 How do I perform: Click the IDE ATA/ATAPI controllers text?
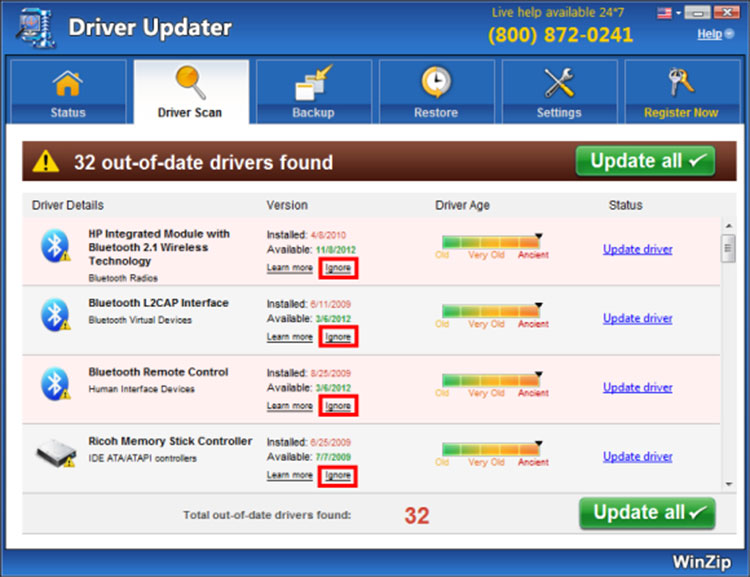[x=142, y=458]
